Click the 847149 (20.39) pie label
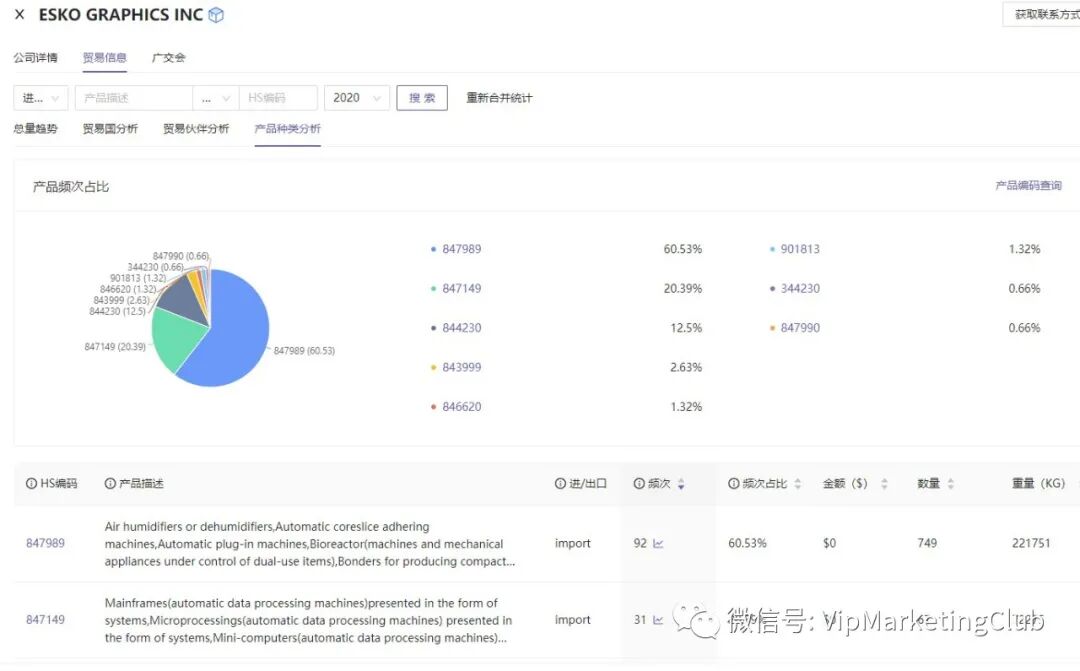The image size is (1080, 671). pyautogui.click(x=115, y=347)
